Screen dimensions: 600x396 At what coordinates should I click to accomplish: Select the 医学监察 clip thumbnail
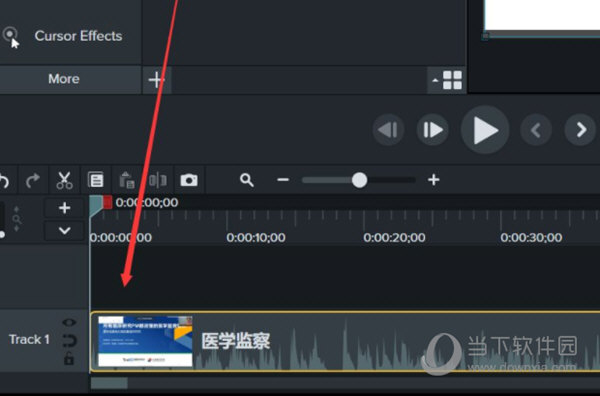pos(145,341)
